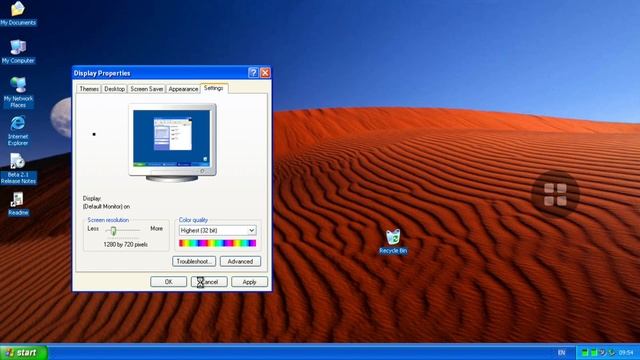Switch to the Themes tab
The width and height of the screenshot is (640, 360).
tap(89, 89)
